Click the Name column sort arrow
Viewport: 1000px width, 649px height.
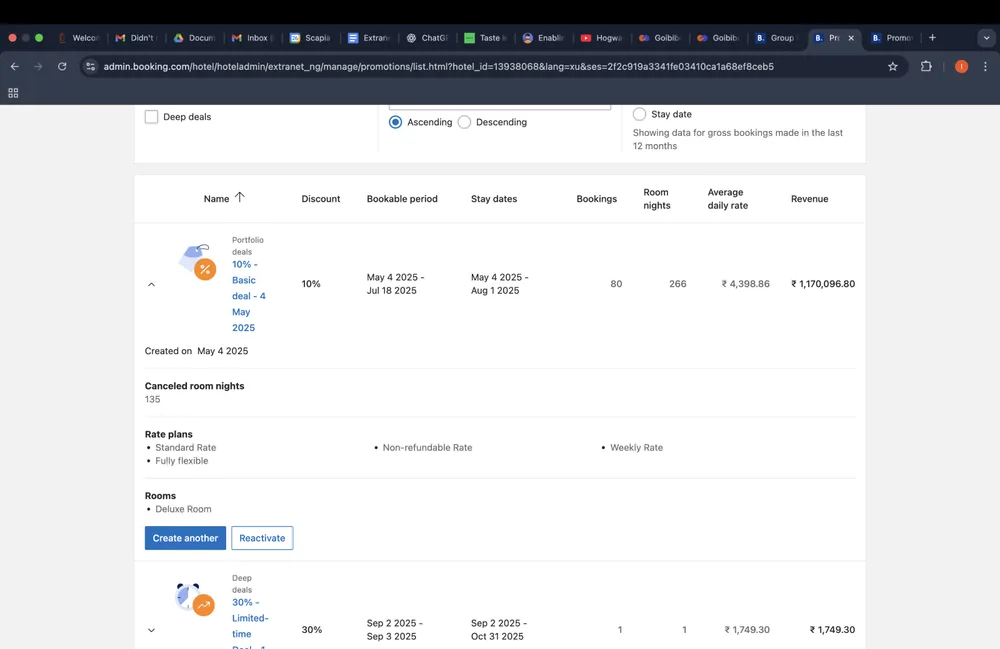(x=240, y=198)
